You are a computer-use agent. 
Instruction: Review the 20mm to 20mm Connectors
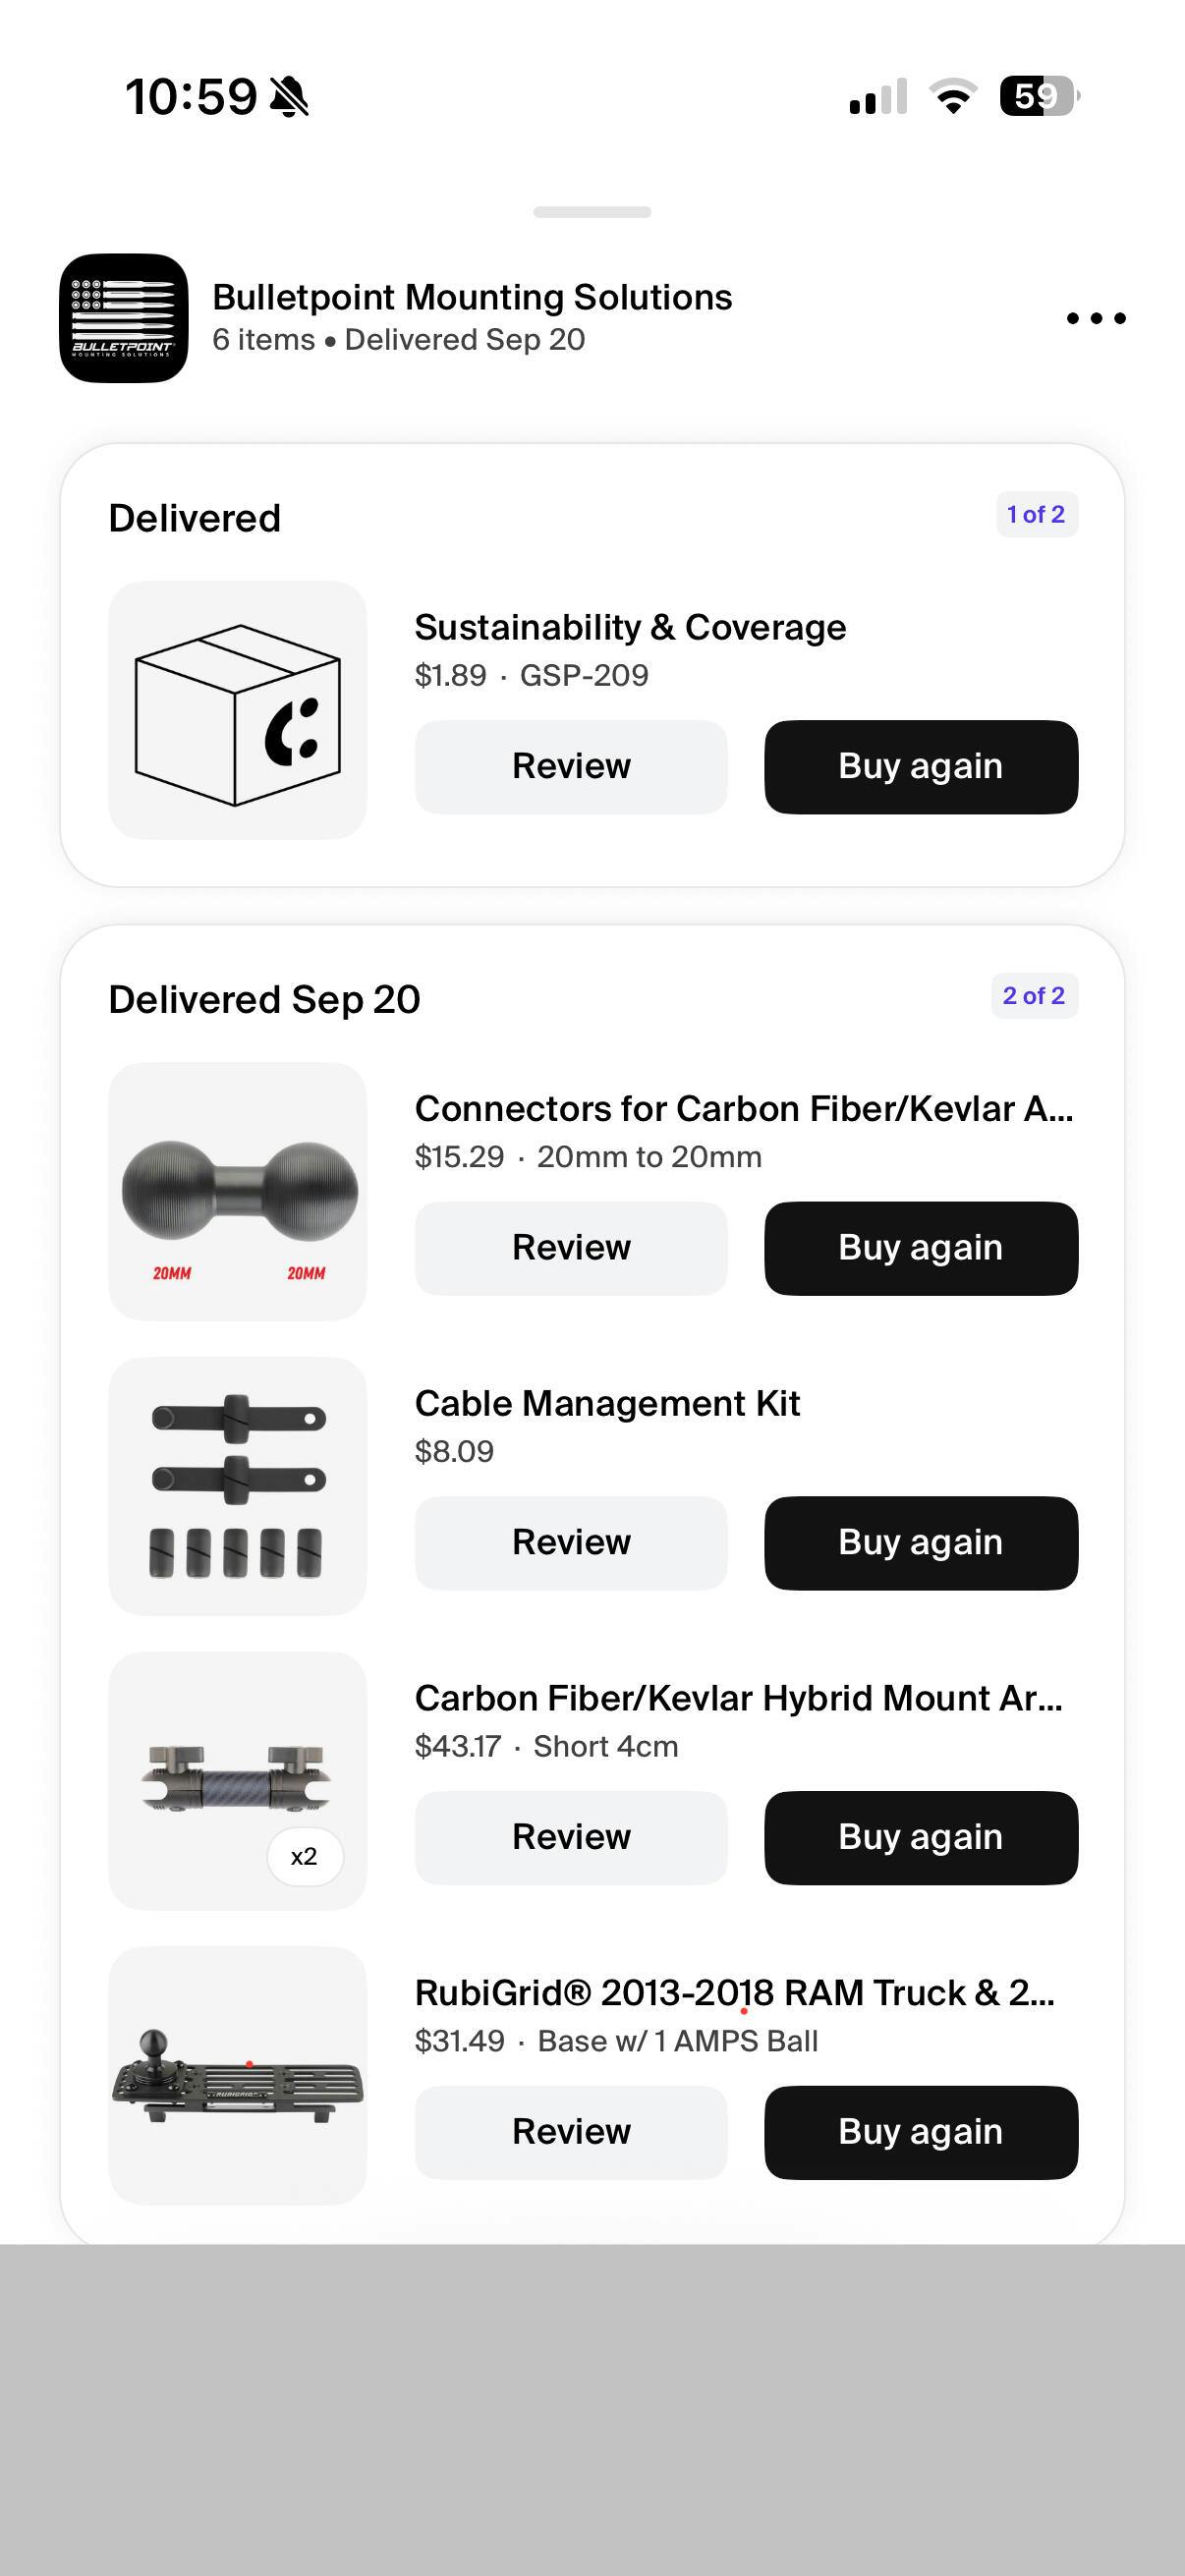(x=571, y=1248)
